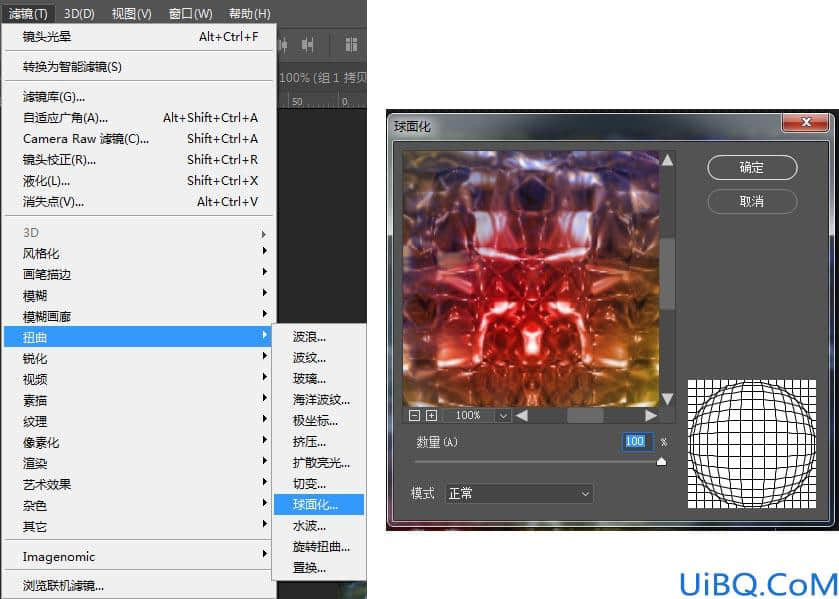Image resolution: width=839 pixels, height=599 pixels.
Task: Zoom in preview with plus icon
Action: tap(431, 415)
